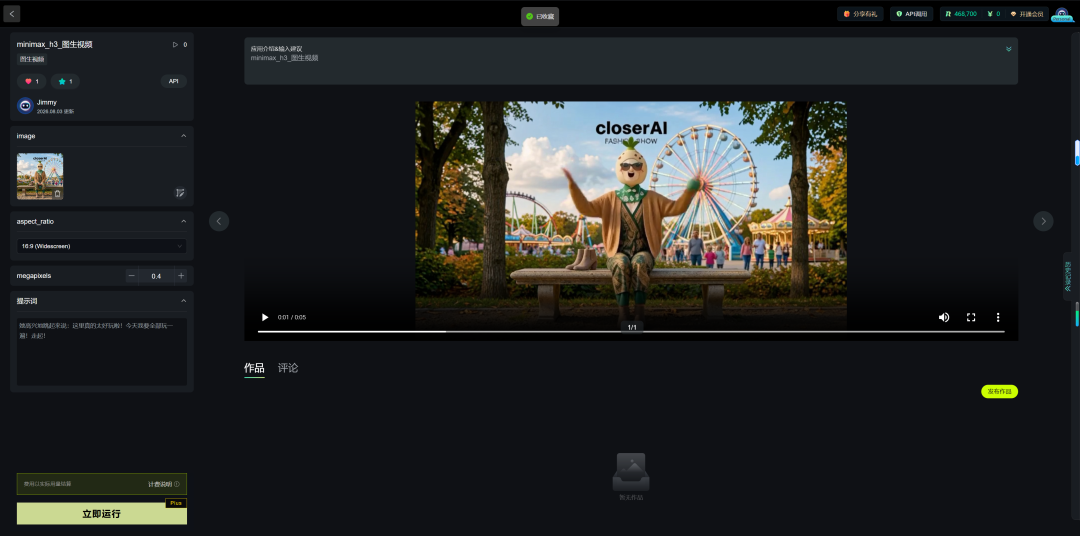Mute the video volume
The height and width of the screenshot is (536, 1080).
pyautogui.click(x=944, y=317)
